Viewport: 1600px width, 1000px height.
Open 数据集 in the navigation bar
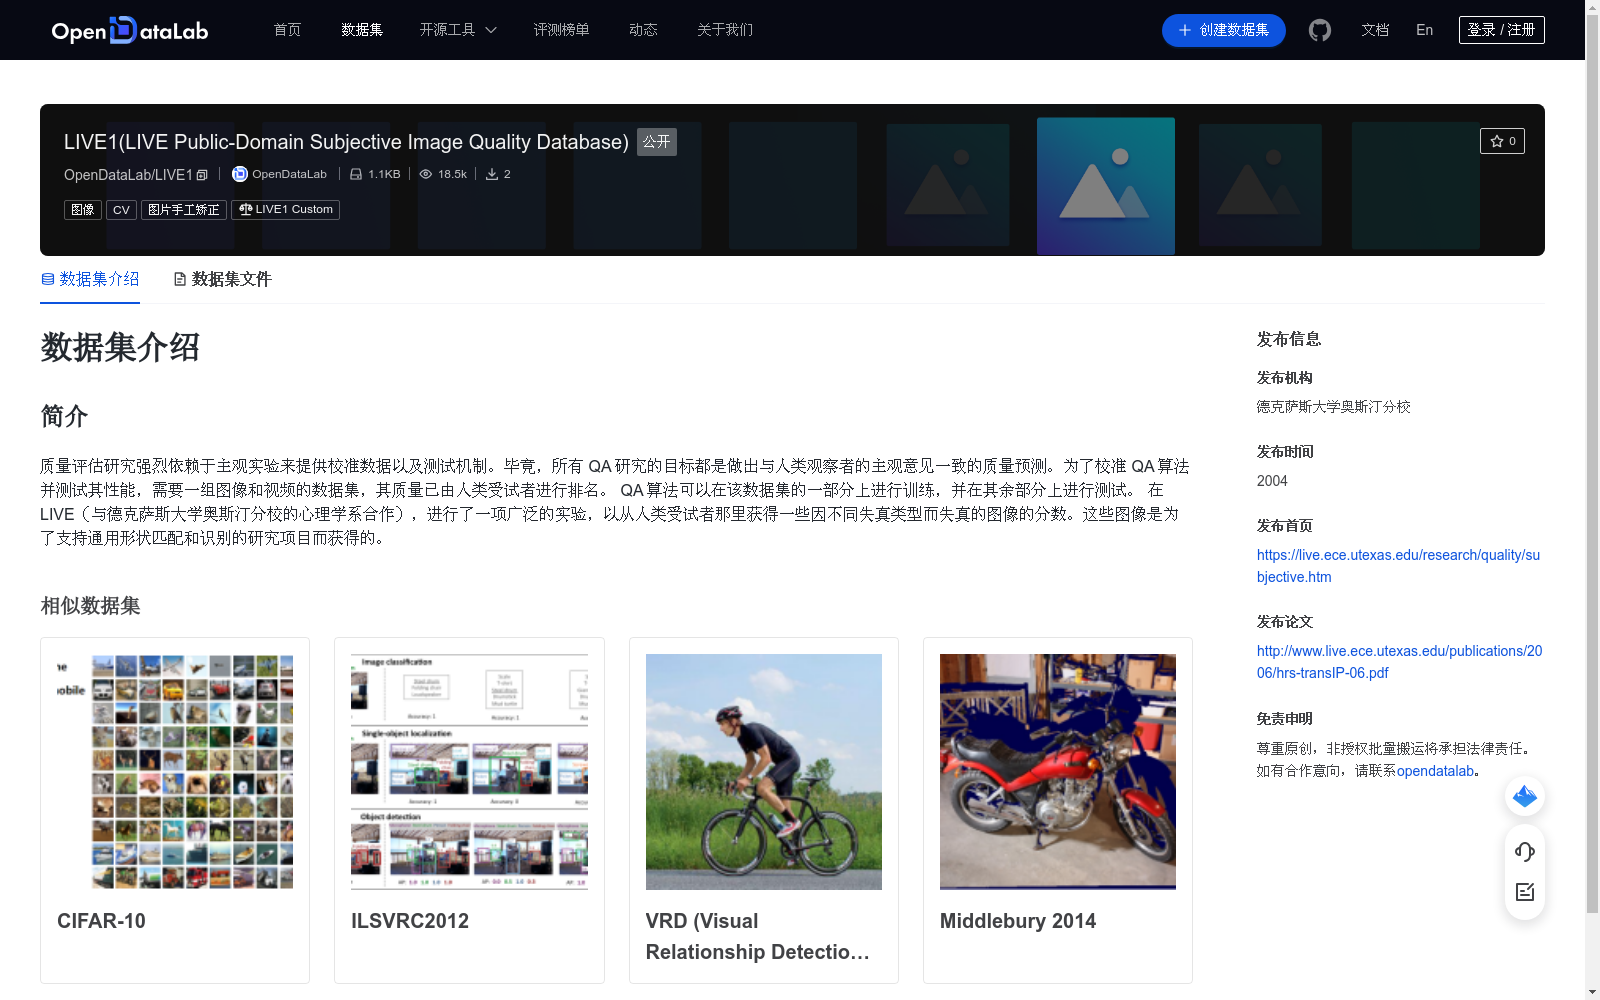click(362, 30)
